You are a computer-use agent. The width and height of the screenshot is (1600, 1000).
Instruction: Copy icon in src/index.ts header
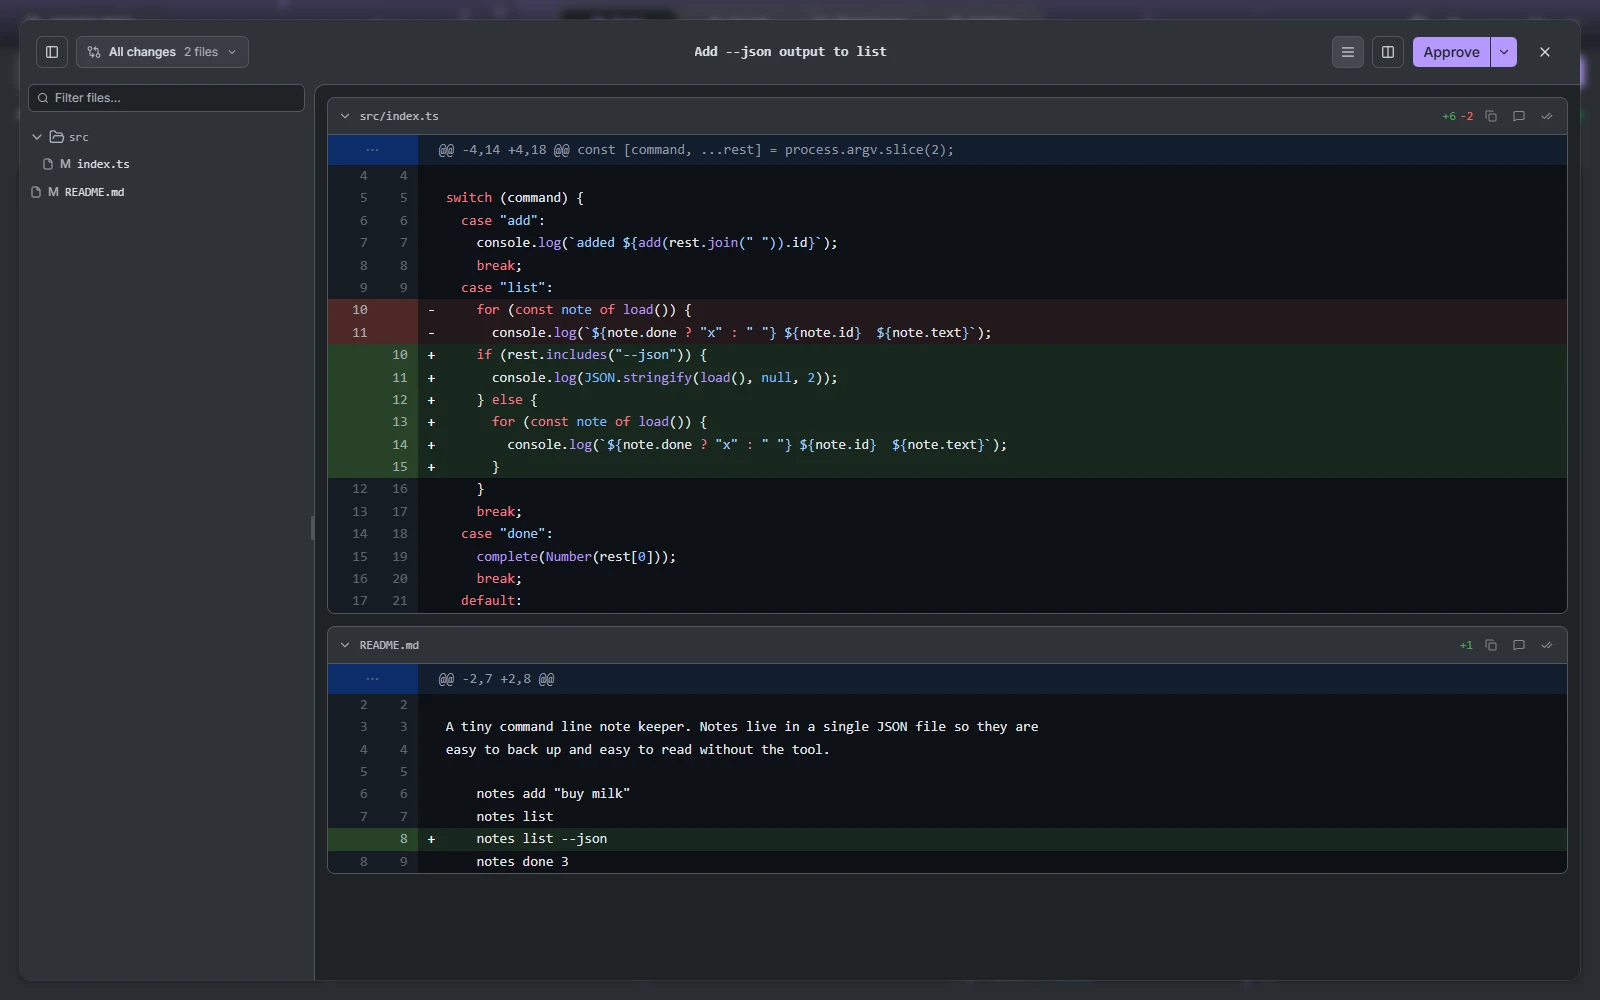click(x=1491, y=116)
